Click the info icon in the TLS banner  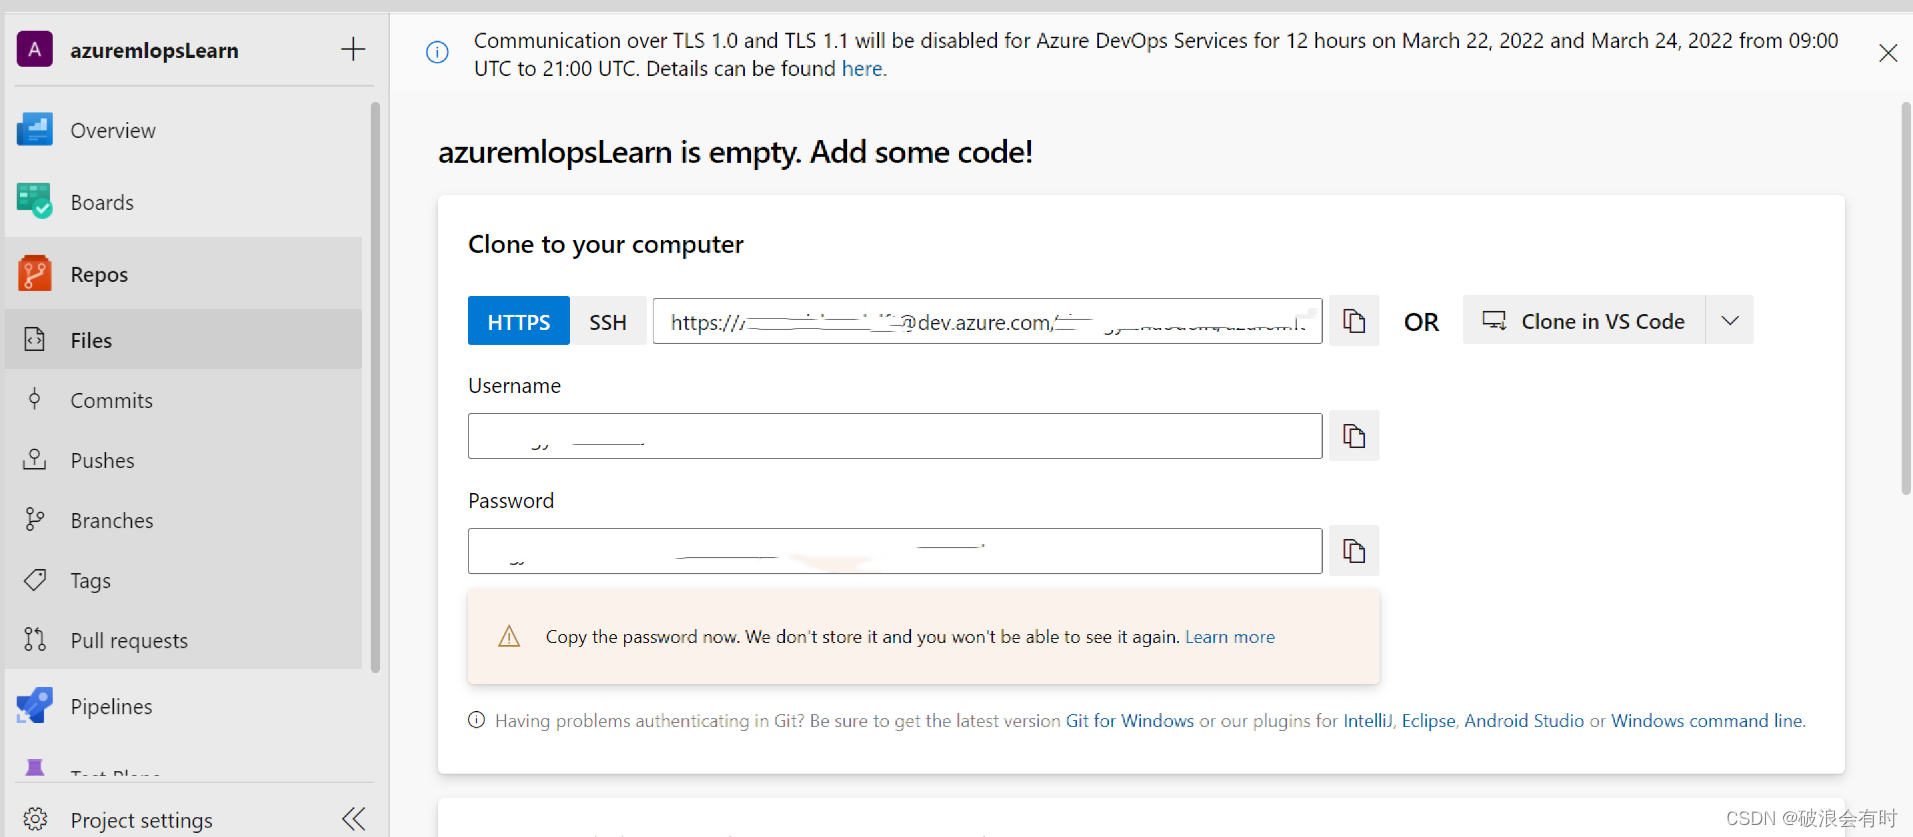pyautogui.click(x=437, y=52)
